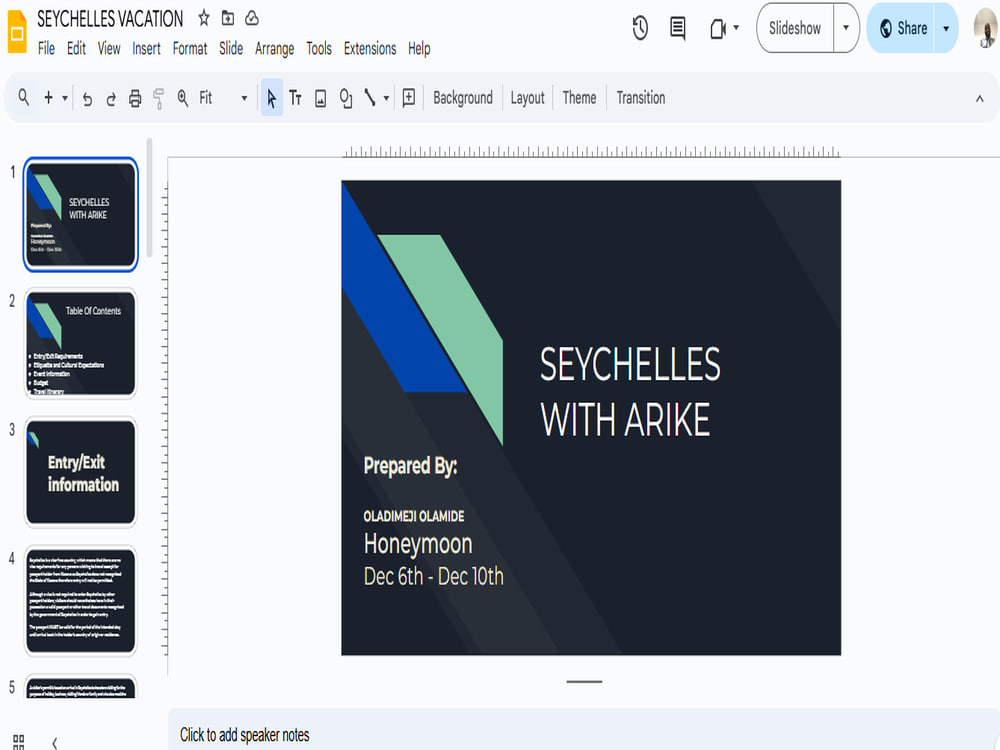Select the SEYCHELLES WITH ARIKE title text

pos(630,392)
